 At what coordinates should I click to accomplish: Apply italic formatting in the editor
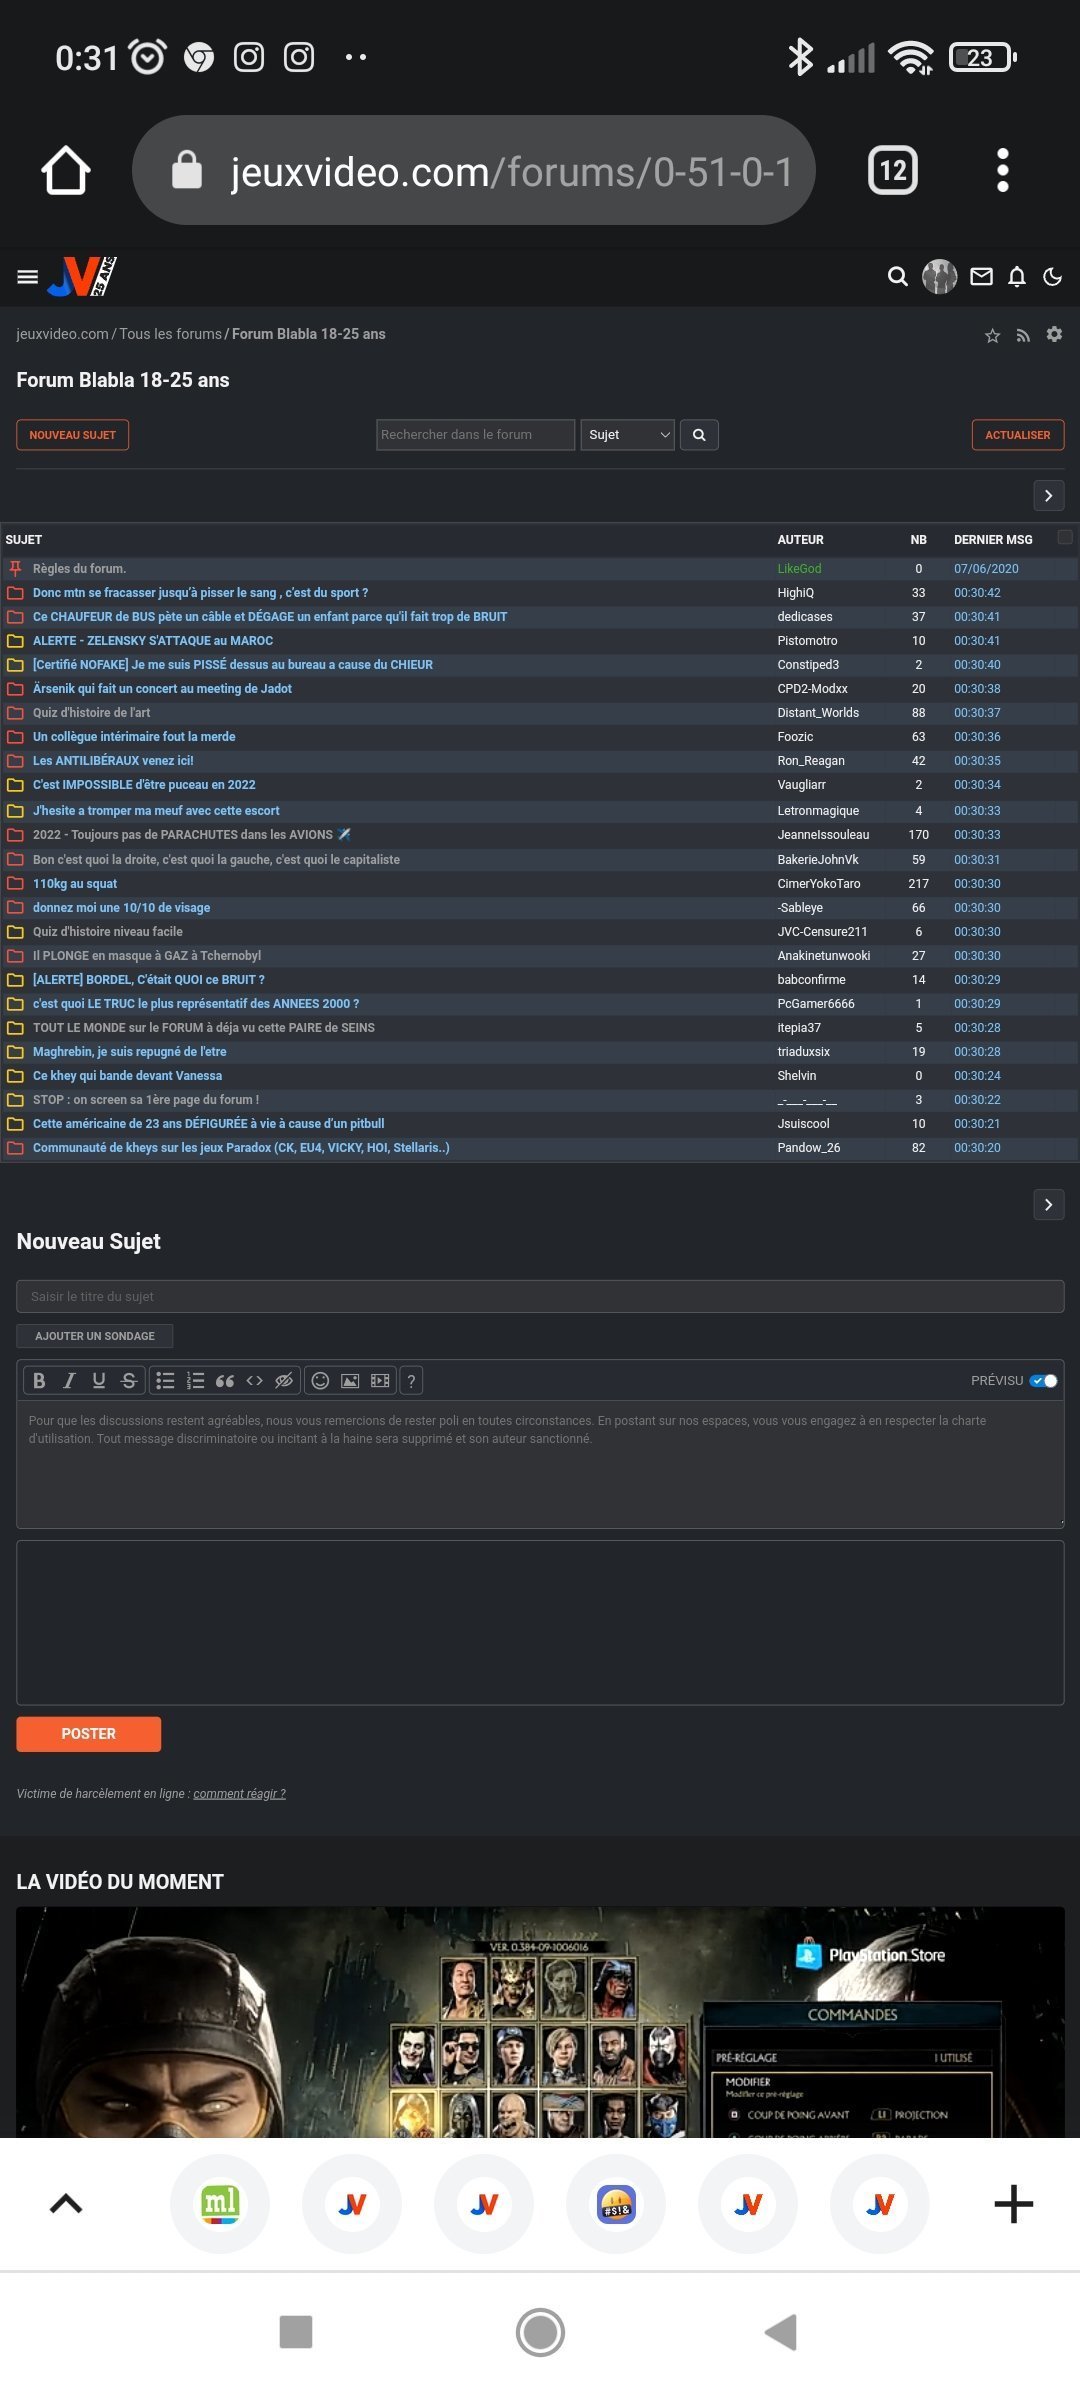(x=69, y=1381)
